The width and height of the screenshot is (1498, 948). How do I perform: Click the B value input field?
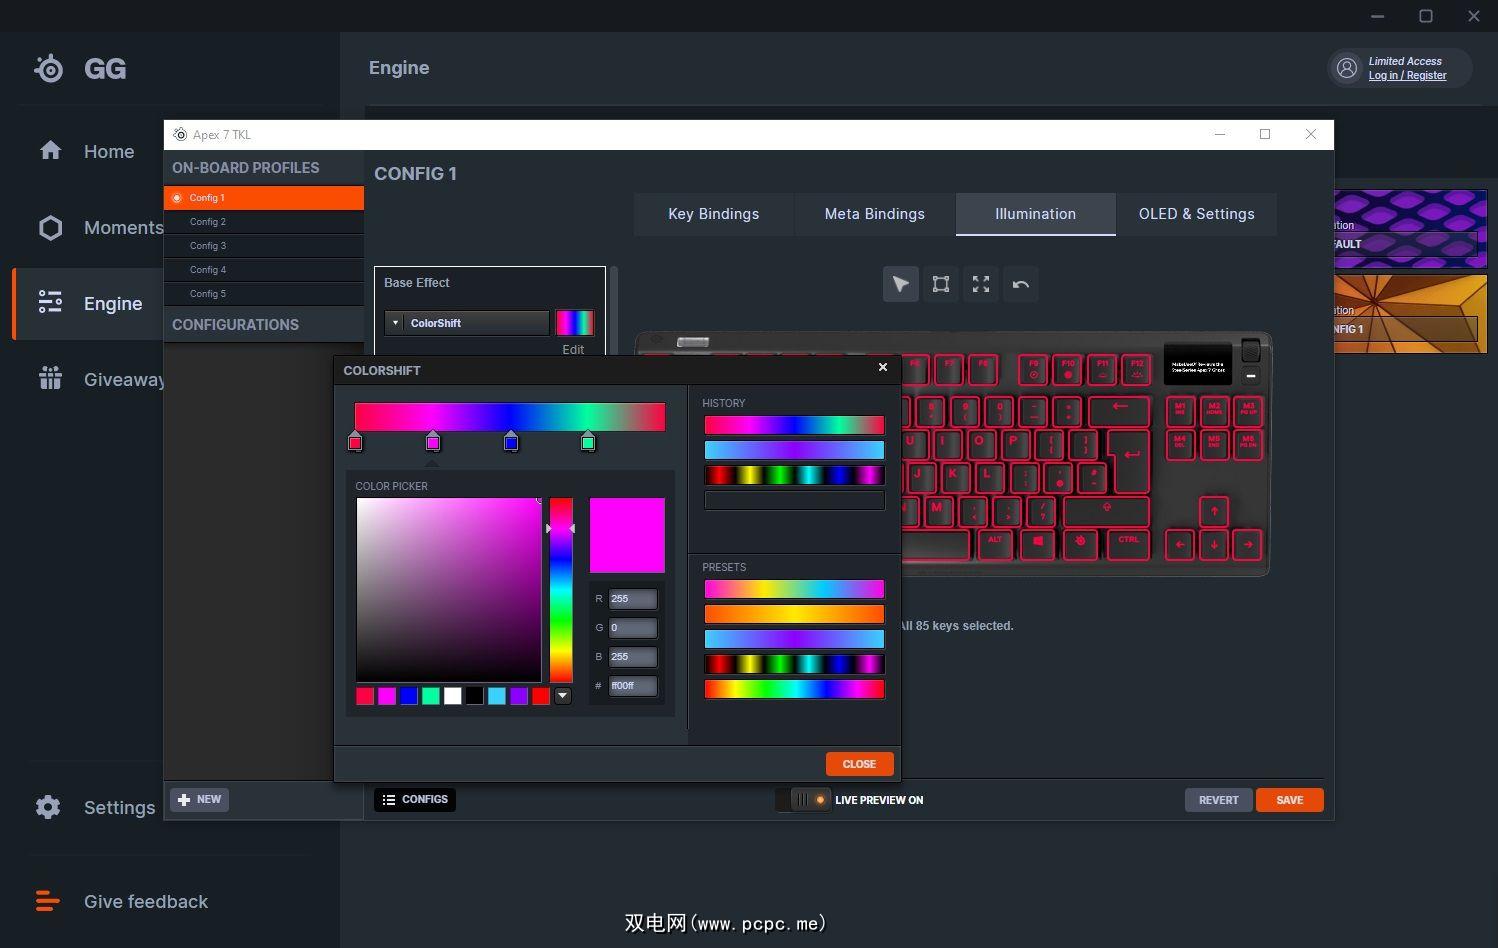tap(633, 657)
